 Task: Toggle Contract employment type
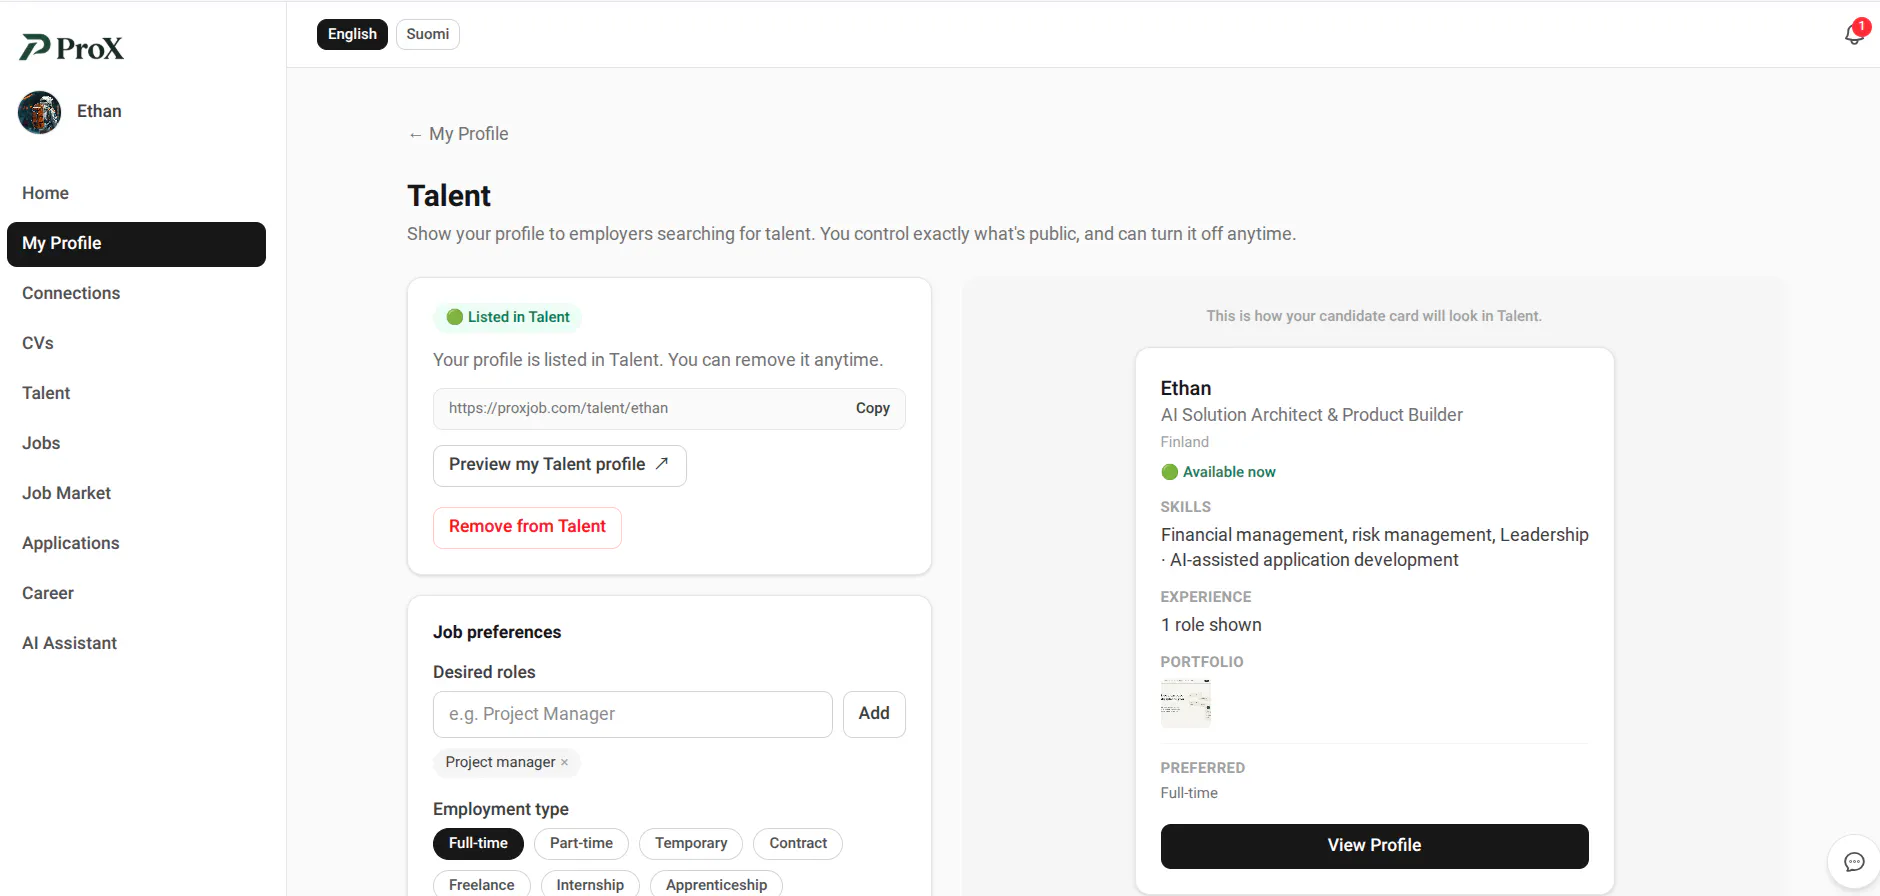(x=798, y=843)
